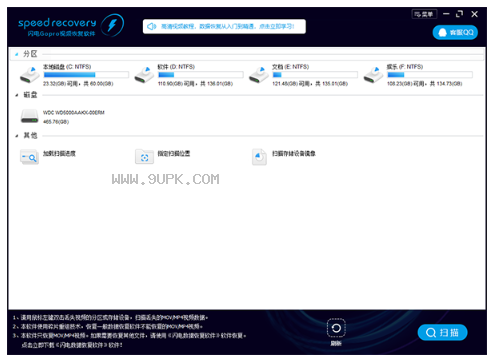Click the refresh (刷新) circular arrow icon
The width and height of the screenshot is (497, 364).
click(x=336, y=328)
